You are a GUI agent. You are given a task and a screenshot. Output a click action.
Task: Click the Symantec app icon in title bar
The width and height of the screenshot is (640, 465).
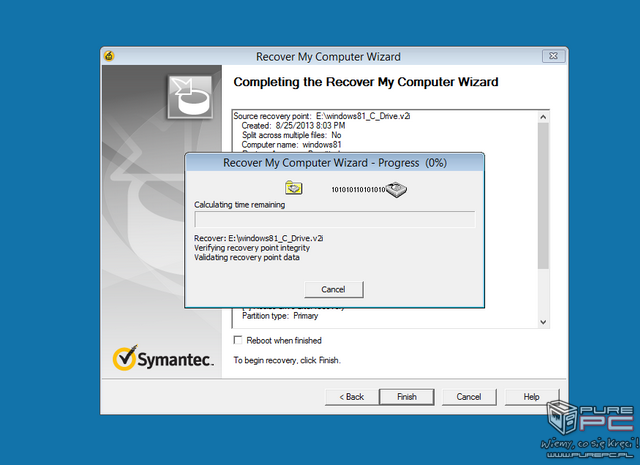pyautogui.click(x=109, y=56)
